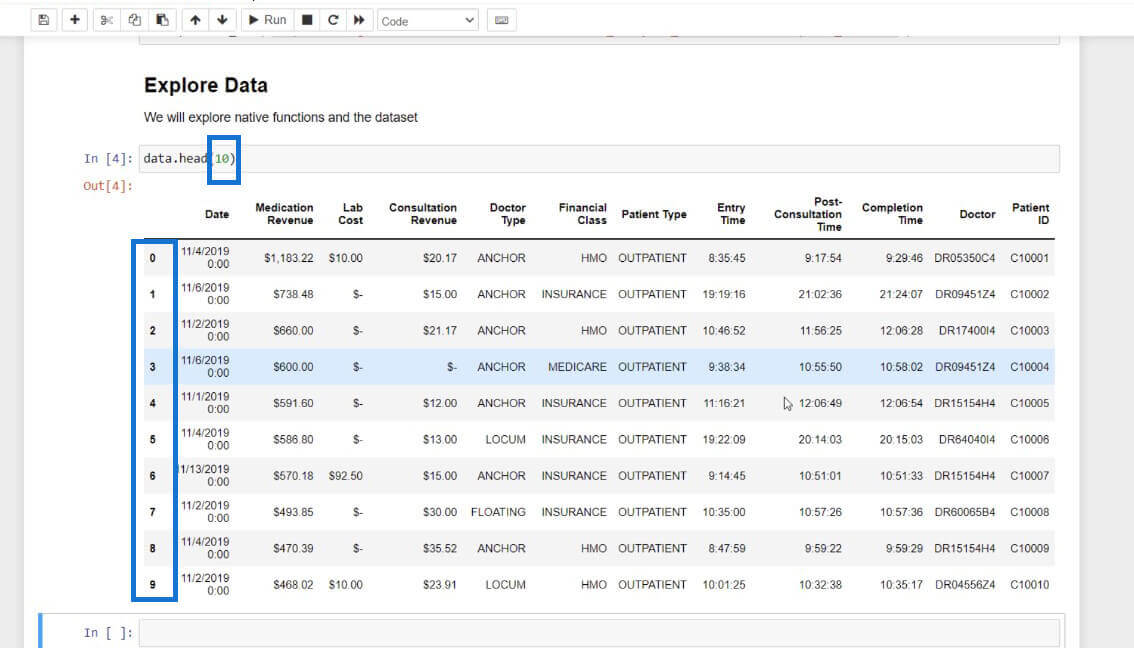Click the Out[4] output prompt area

pyautogui.click(x=107, y=185)
